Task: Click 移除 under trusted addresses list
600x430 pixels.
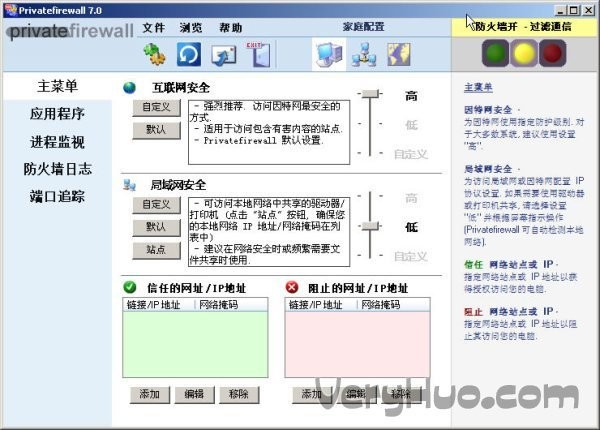Action: click(239, 394)
